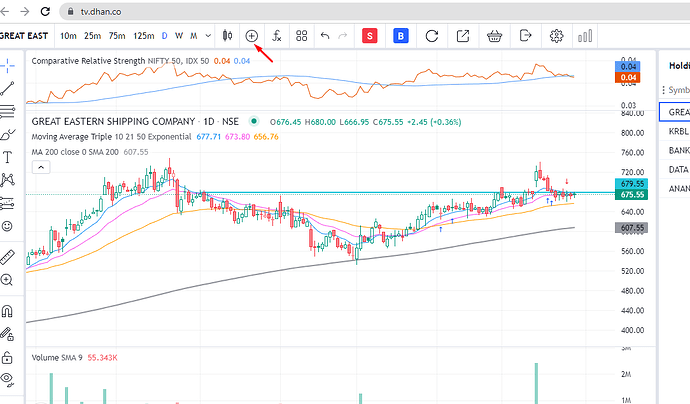Select the patterns XABCD tool
The width and height of the screenshot is (690, 404).
[x=7, y=180]
